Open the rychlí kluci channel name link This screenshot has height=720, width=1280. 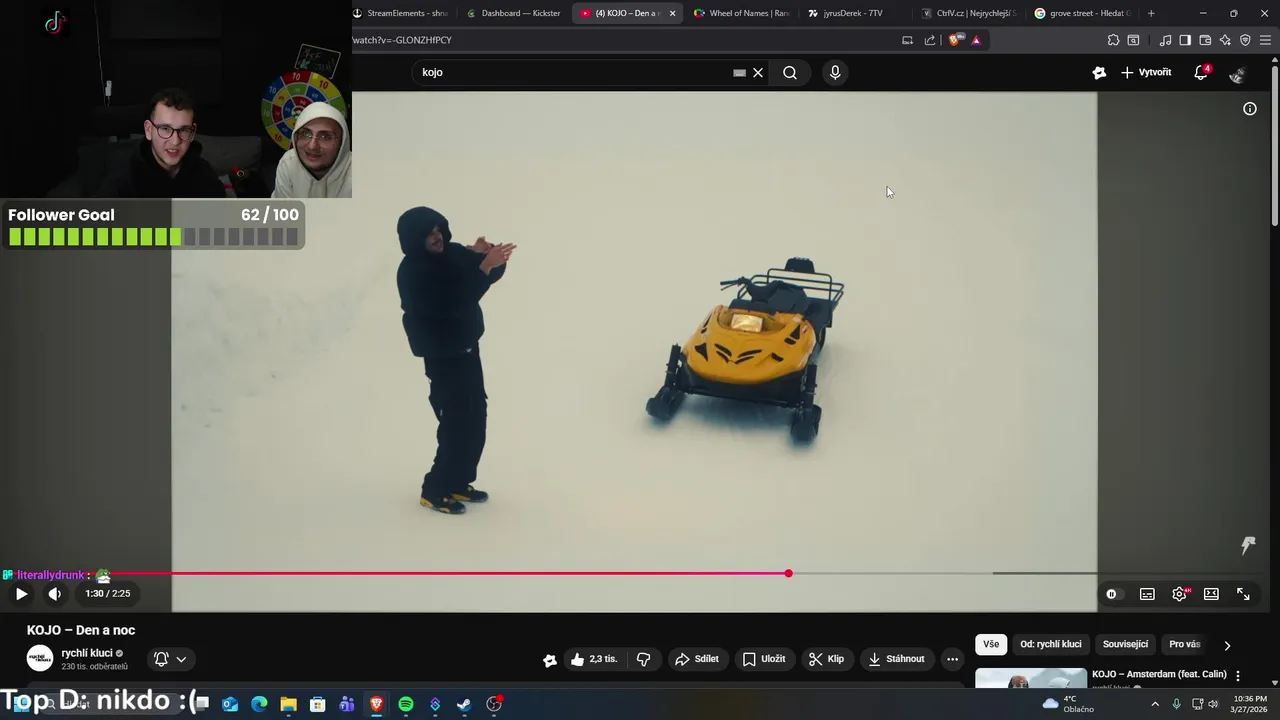87,653
